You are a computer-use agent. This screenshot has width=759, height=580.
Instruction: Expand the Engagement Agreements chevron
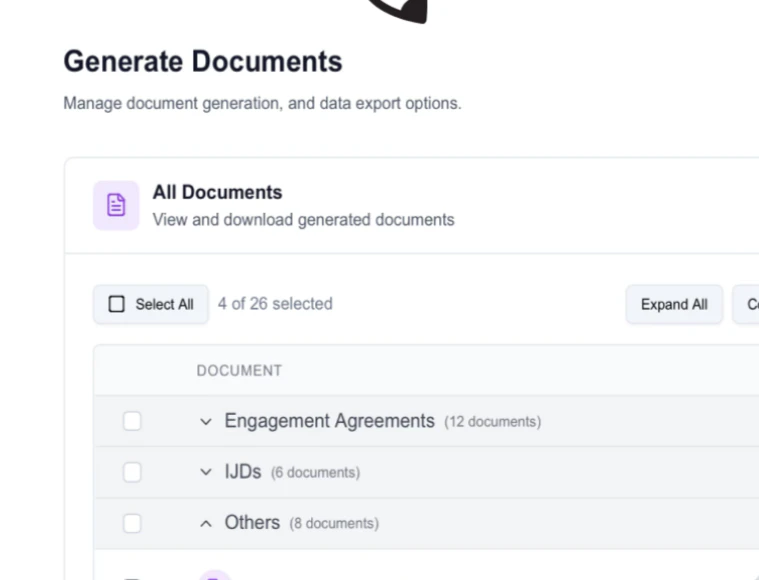[206, 422]
